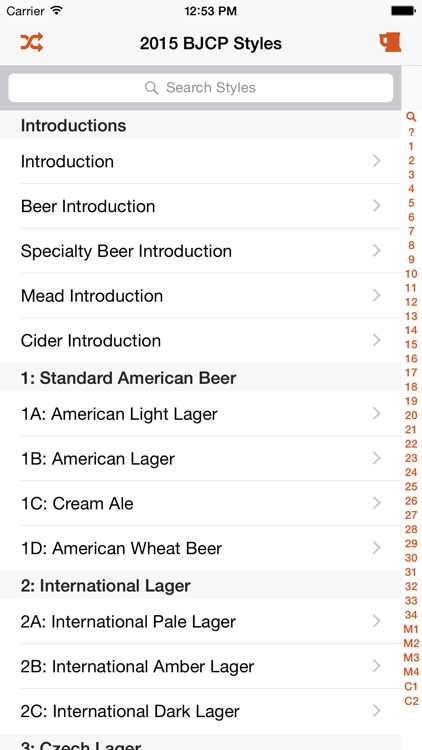Open 2C: International Dark Lager
This screenshot has height=750, width=422.
tap(200, 711)
